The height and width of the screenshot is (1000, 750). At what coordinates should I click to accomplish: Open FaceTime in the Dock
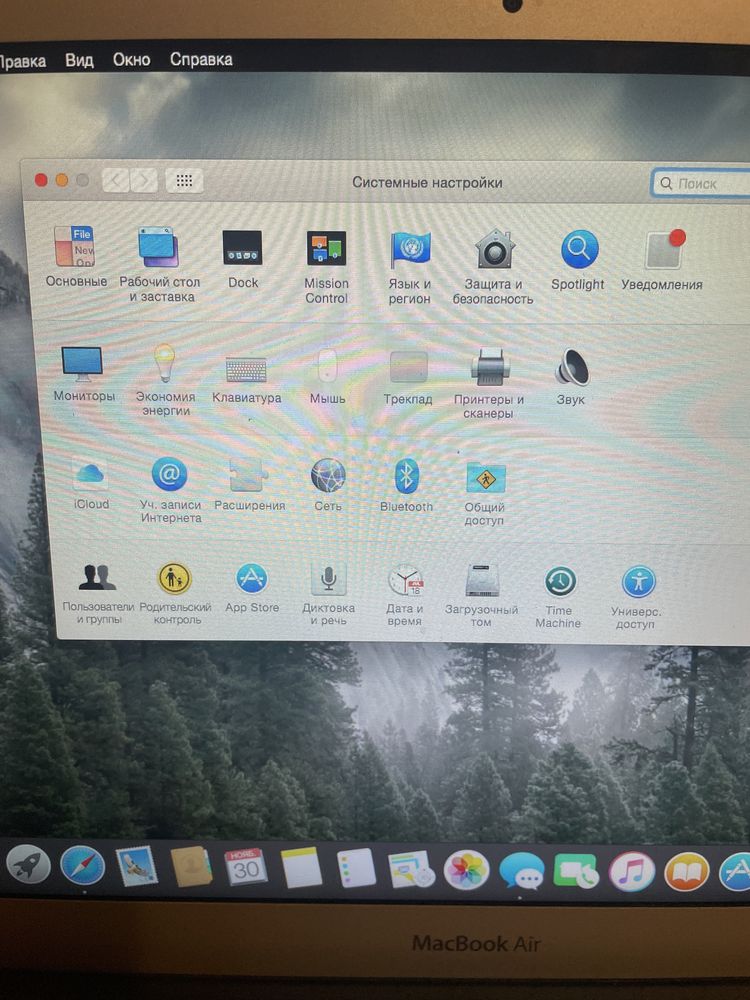(x=576, y=871)
